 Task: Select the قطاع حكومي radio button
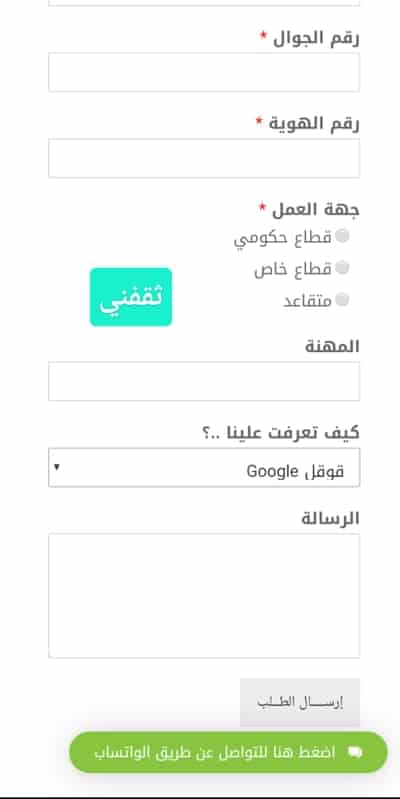tap(343, 236)
